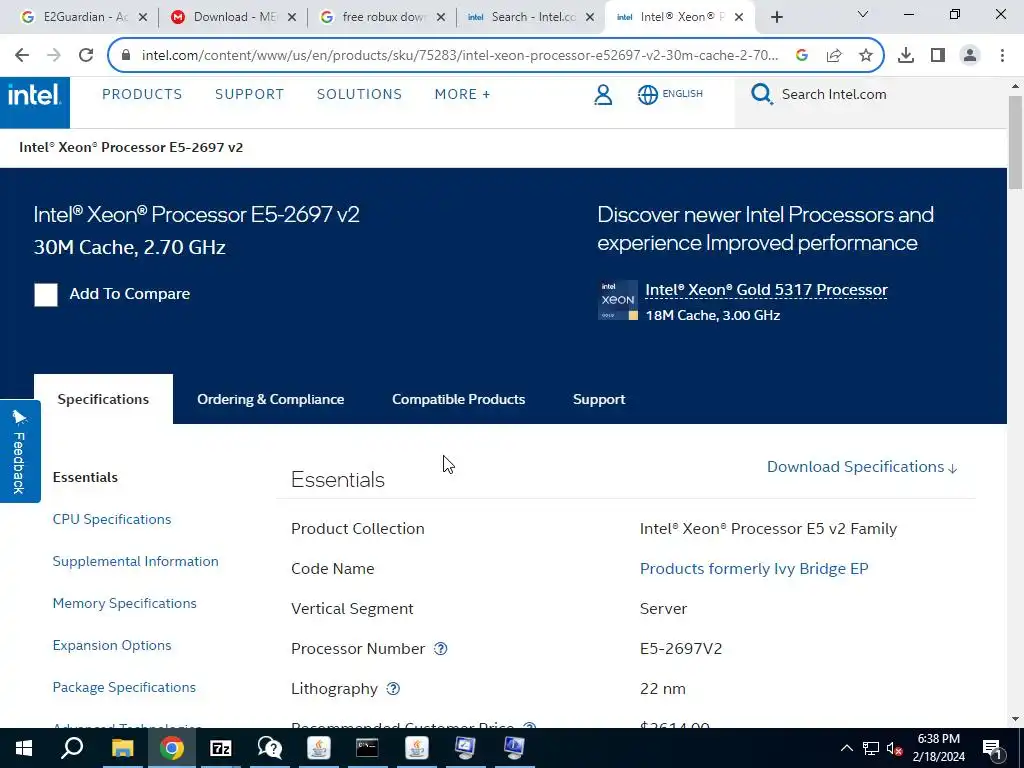
Task: Share this page via share icon
Action: tap(834, 56)
